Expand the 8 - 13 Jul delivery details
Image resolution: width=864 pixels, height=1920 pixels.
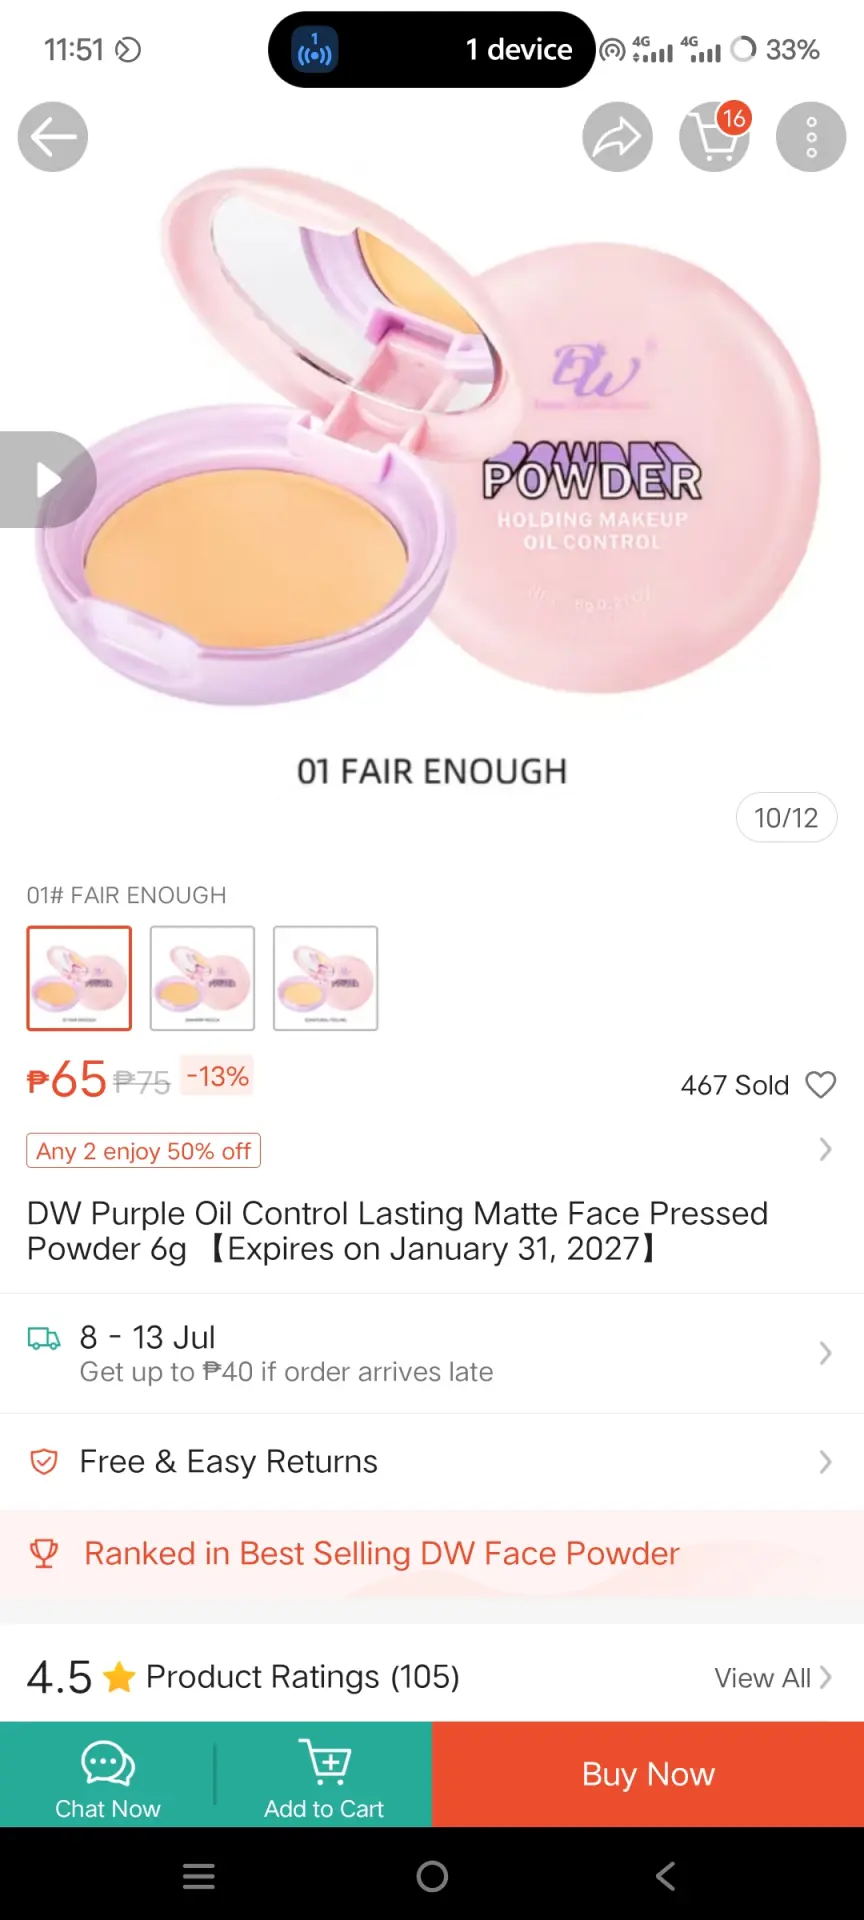(432, 1353)
